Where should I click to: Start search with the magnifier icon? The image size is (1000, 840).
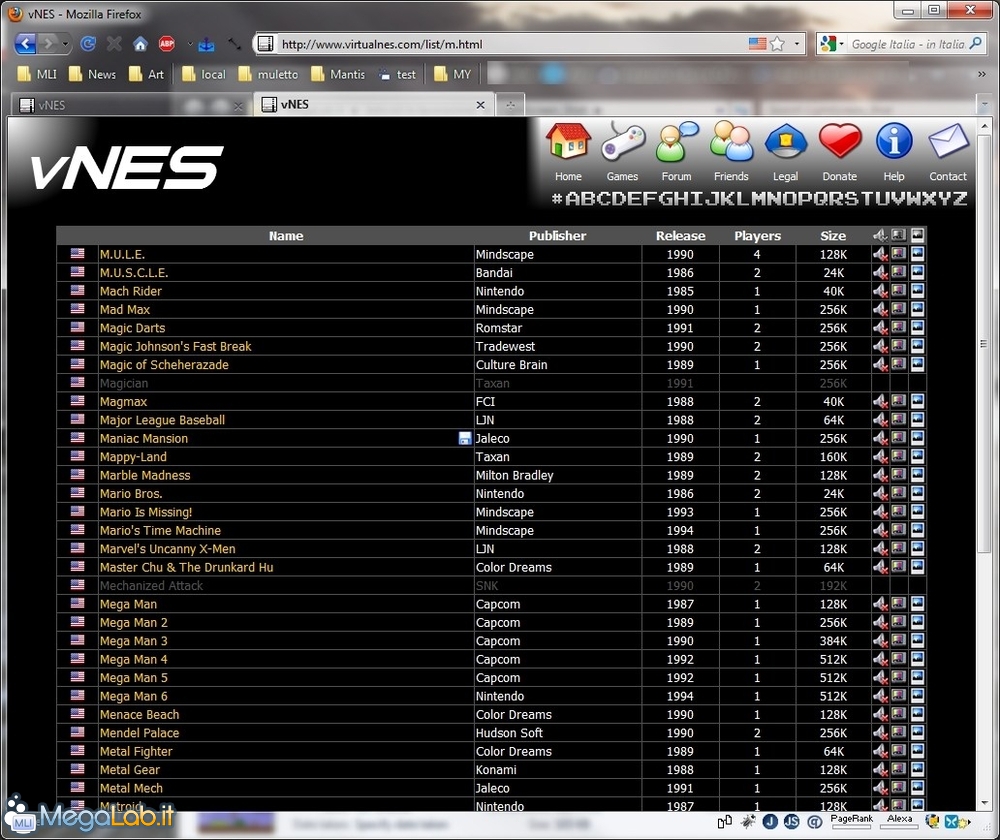click(x=975, y=43)
